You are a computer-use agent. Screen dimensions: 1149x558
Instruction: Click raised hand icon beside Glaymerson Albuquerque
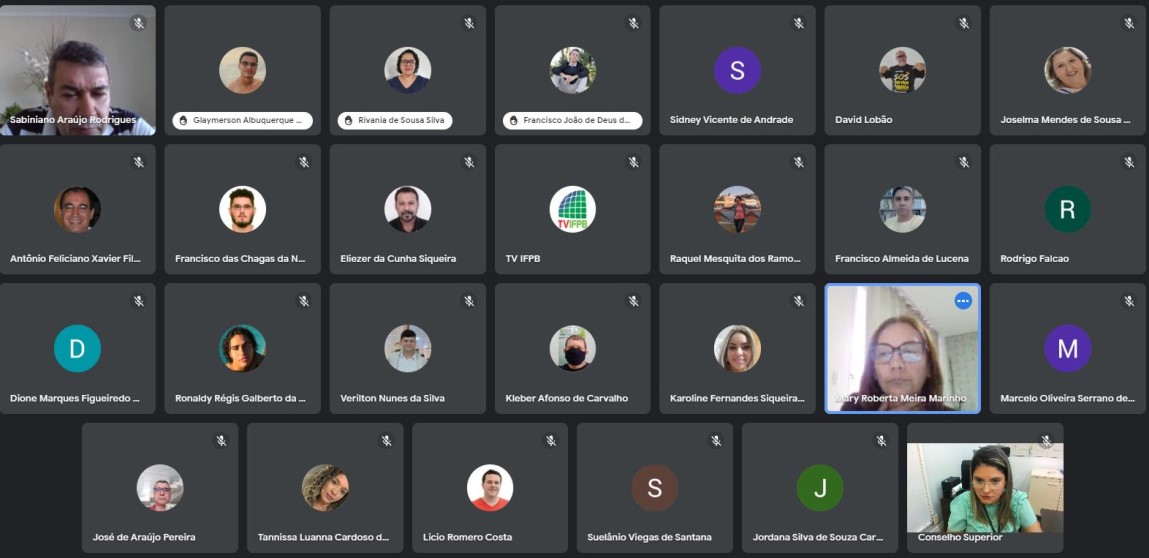pyautogui.click(x=183, y=120)
